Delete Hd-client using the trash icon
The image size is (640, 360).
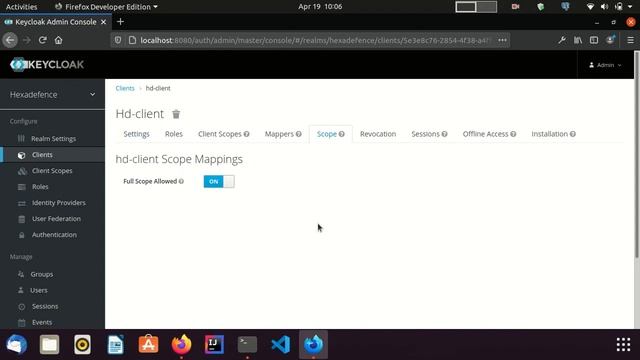pyautogui.click(x=176, y=114)
